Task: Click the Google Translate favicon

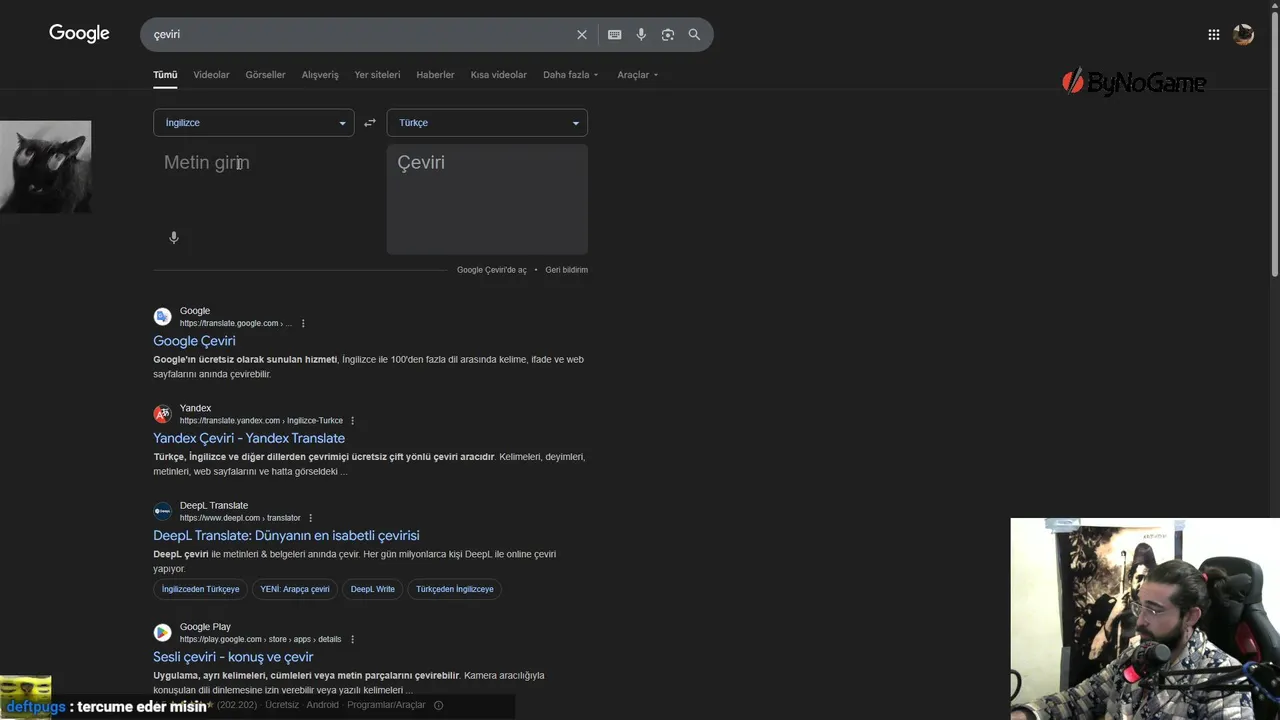Action: click(162, 317)
